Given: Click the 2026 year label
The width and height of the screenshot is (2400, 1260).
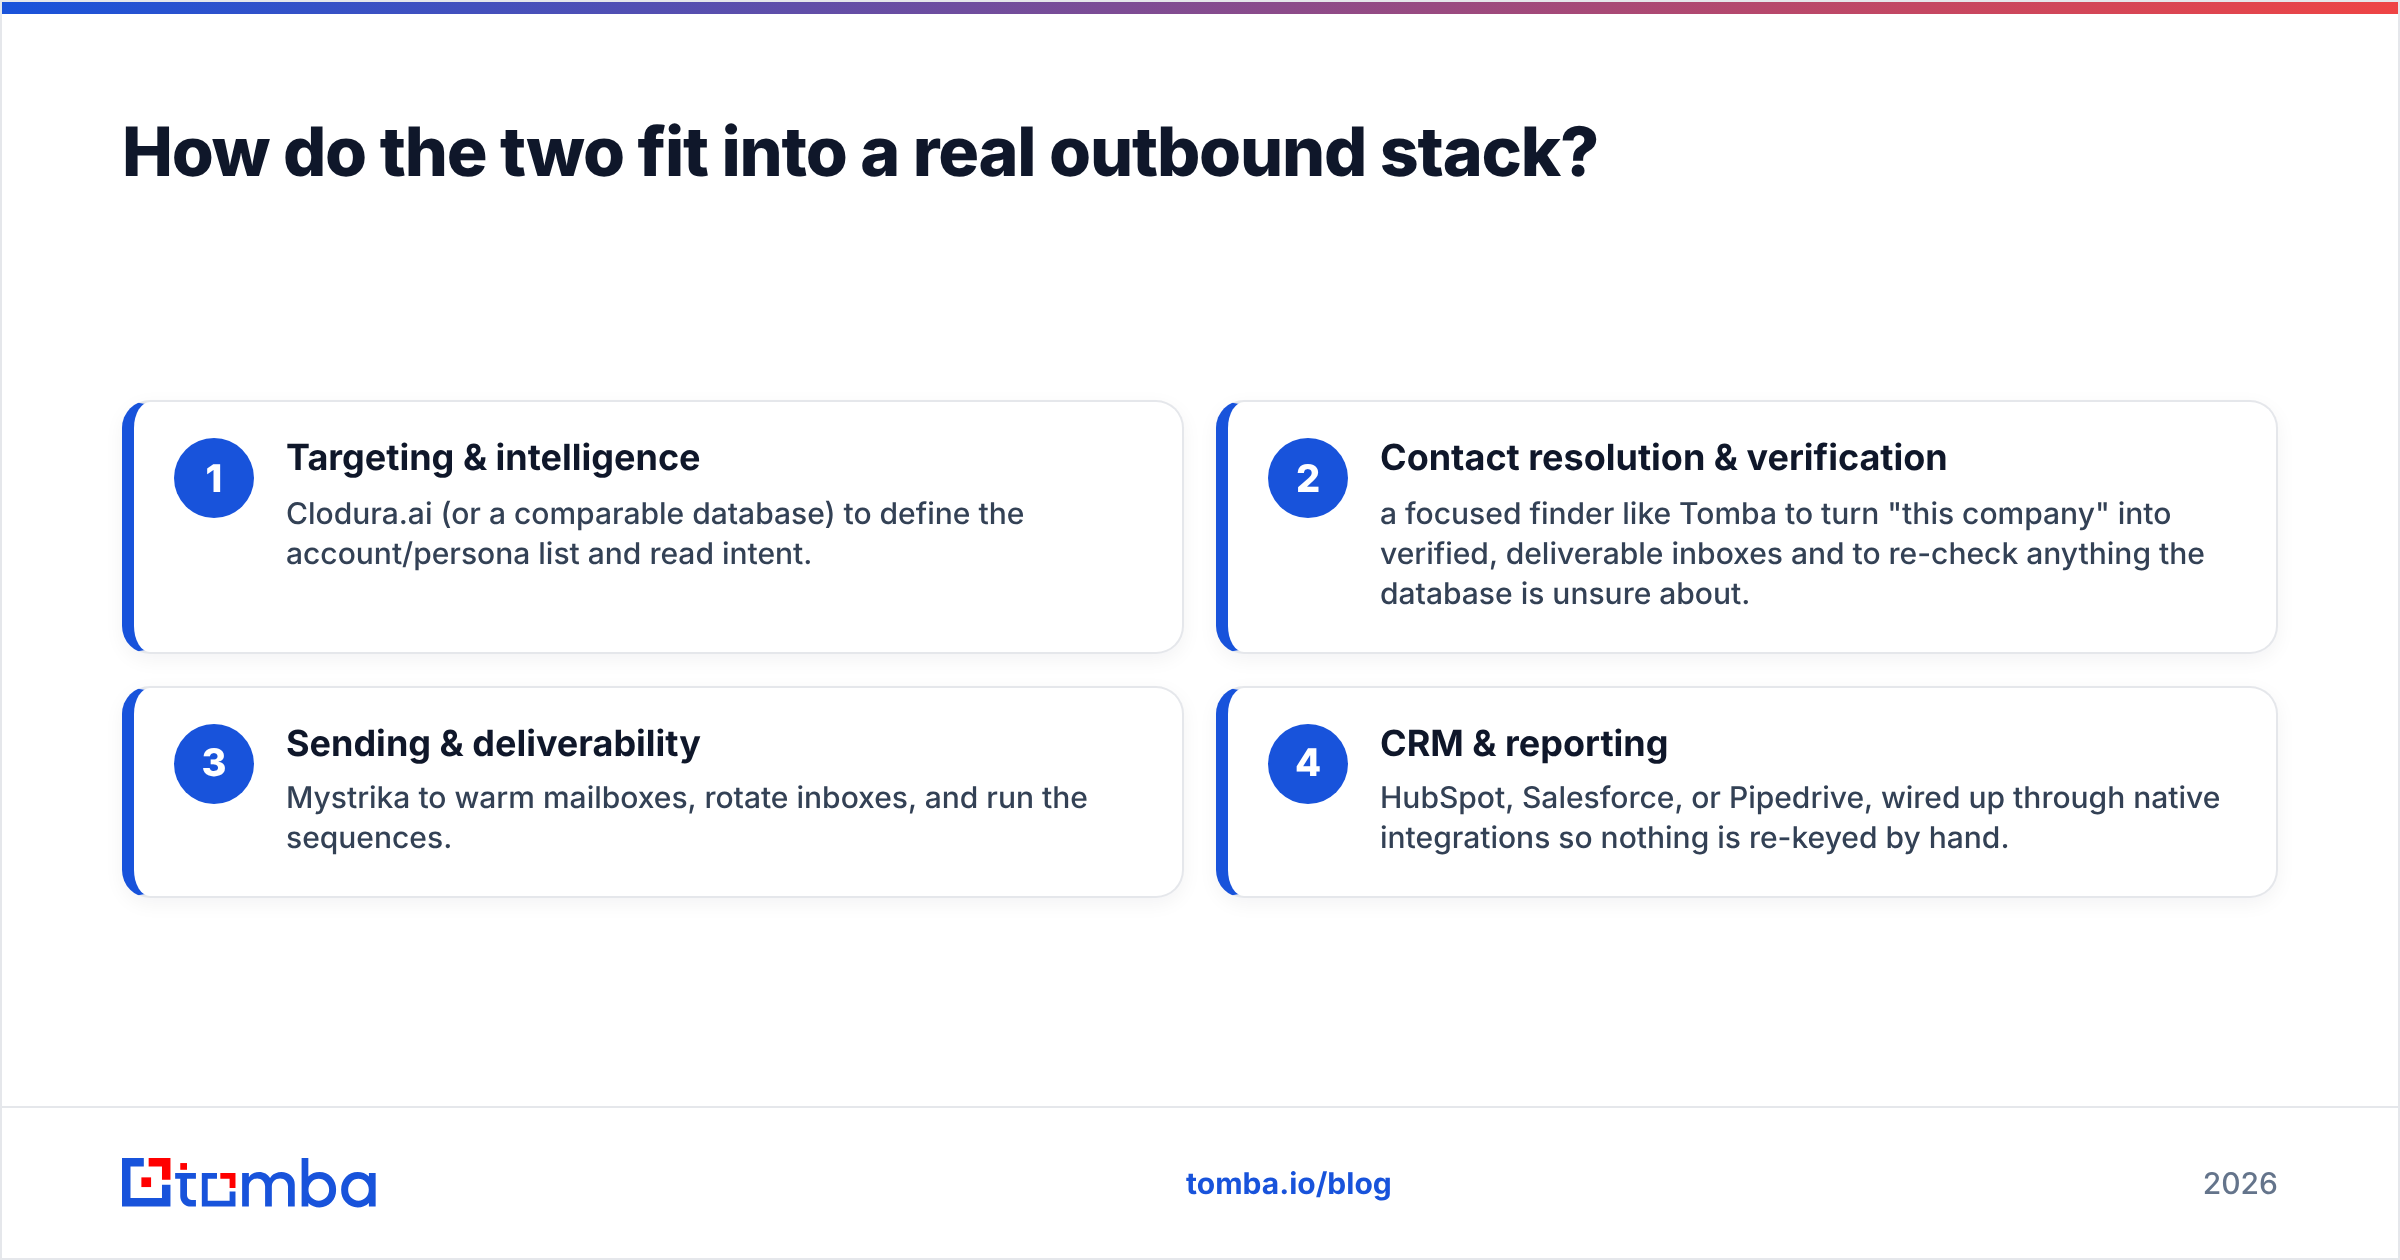Looking at the screenshot, I should click(x=2240, y=1184).
